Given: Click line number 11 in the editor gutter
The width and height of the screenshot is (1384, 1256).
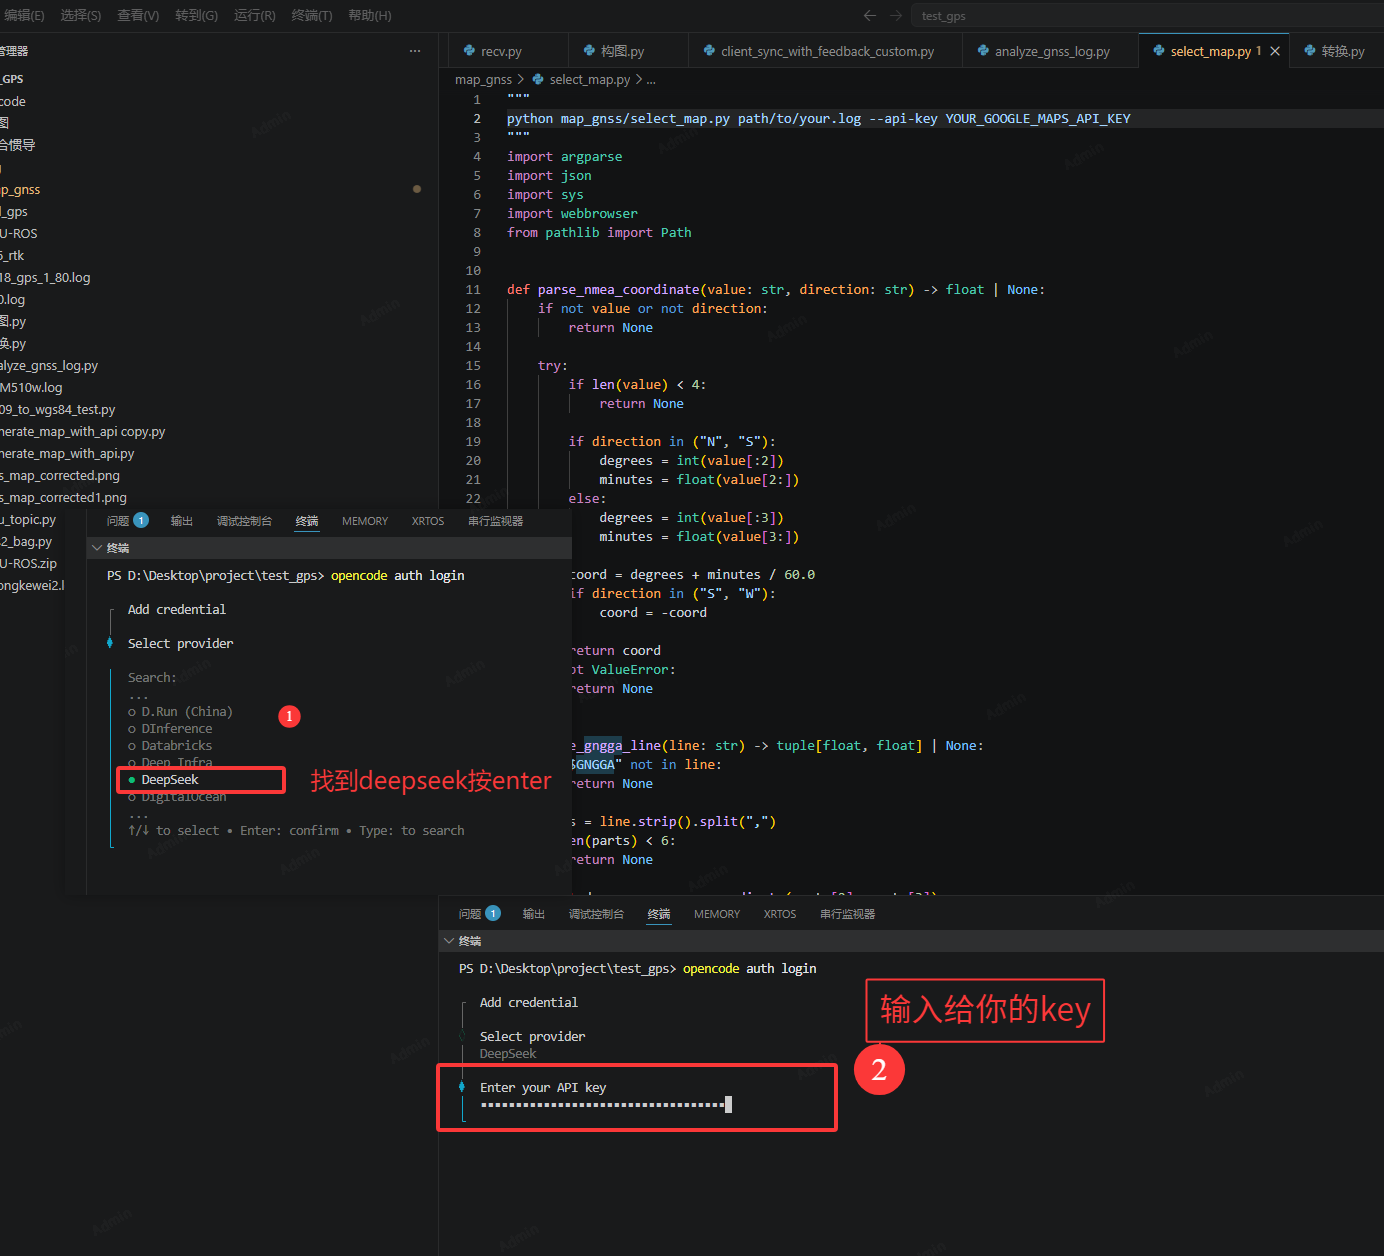Looking at the screenshot, I should point(473,290).
